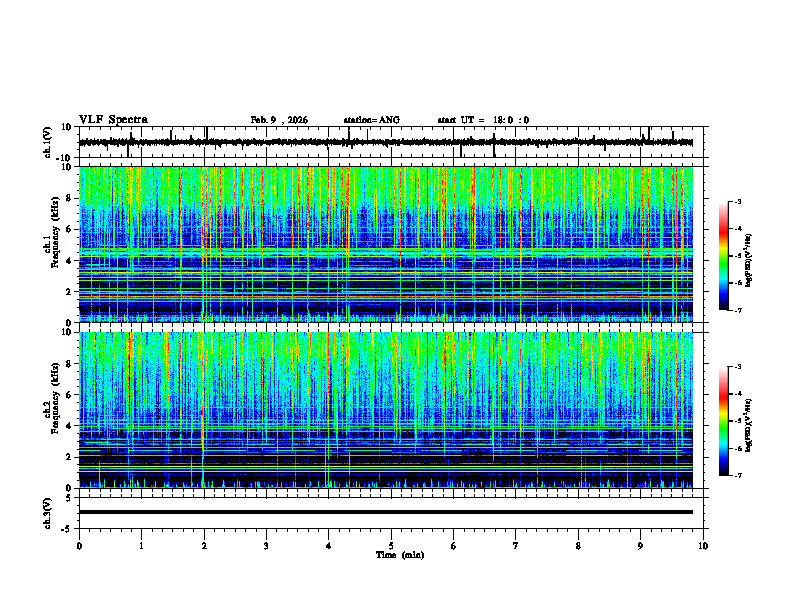Click the "ch.1(V)" waveform axis label
This screenshot has height=612, width=792.
(x=48, y=142)
